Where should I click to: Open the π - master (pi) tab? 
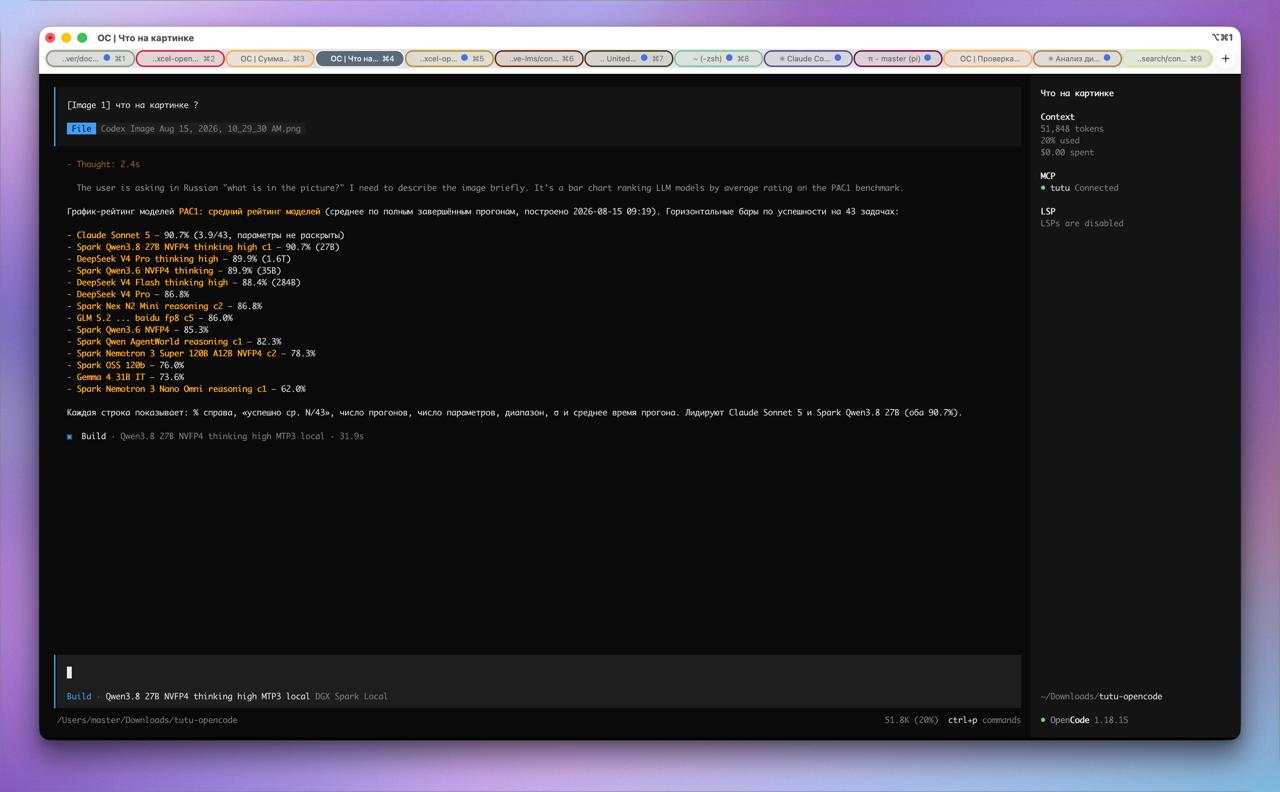pyautogui.click(x=898, y=58)
